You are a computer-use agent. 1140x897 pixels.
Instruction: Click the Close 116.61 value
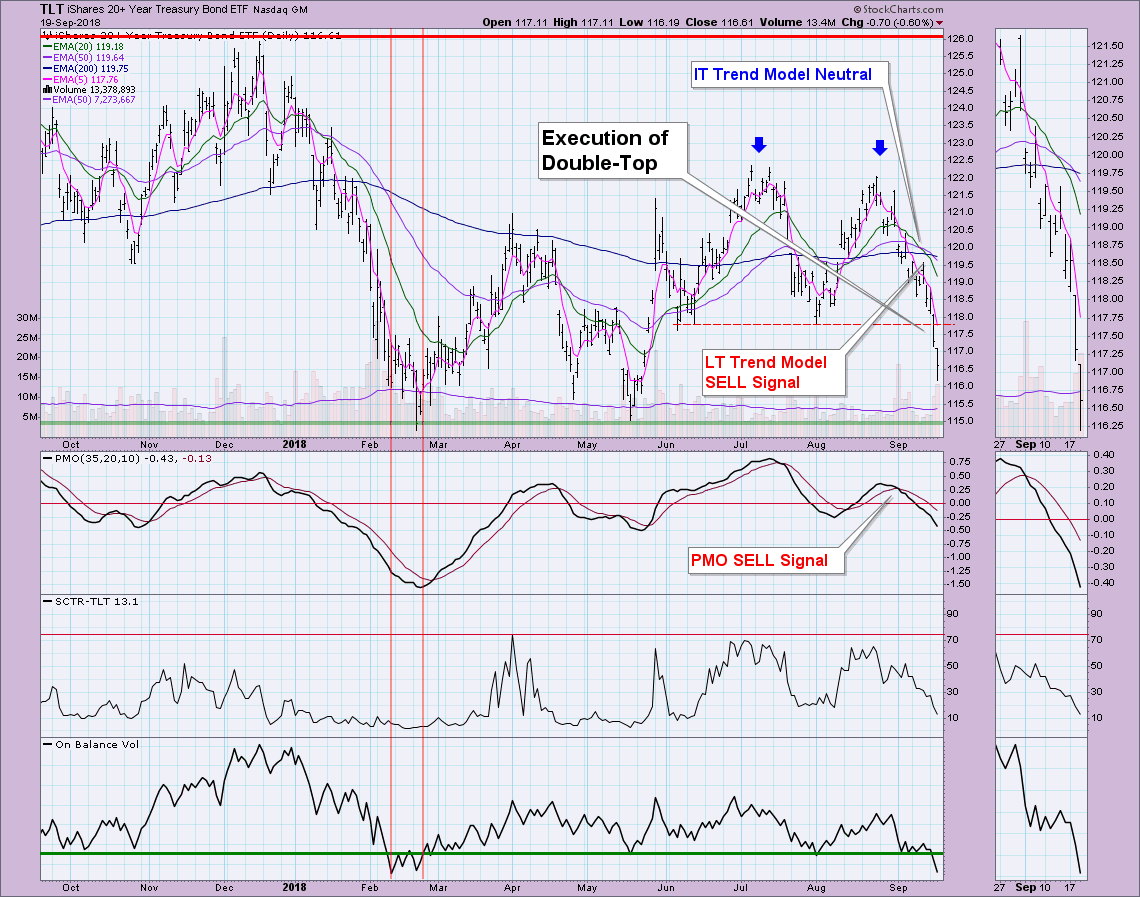point(719,23)
